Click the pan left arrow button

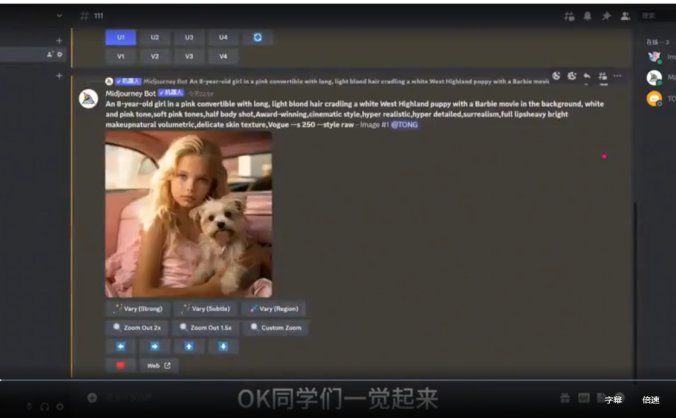pyautogui.click(x=120, y=346)
